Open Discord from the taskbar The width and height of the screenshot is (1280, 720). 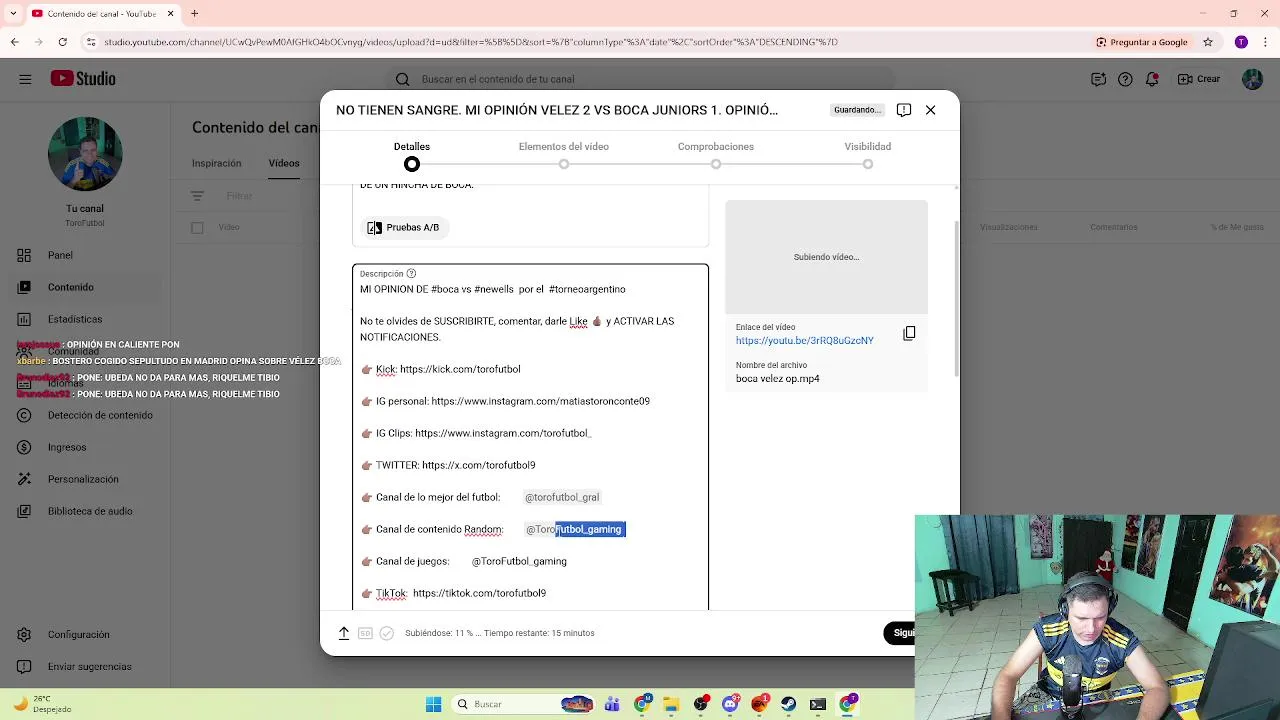click(730, 704)
